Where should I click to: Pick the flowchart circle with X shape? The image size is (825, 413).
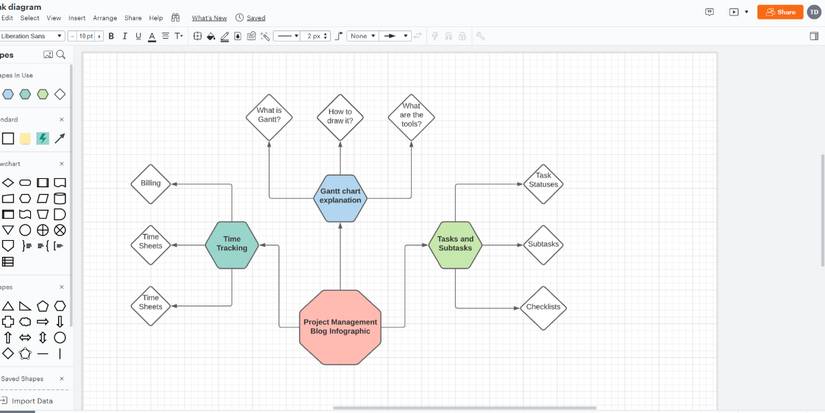60,230
